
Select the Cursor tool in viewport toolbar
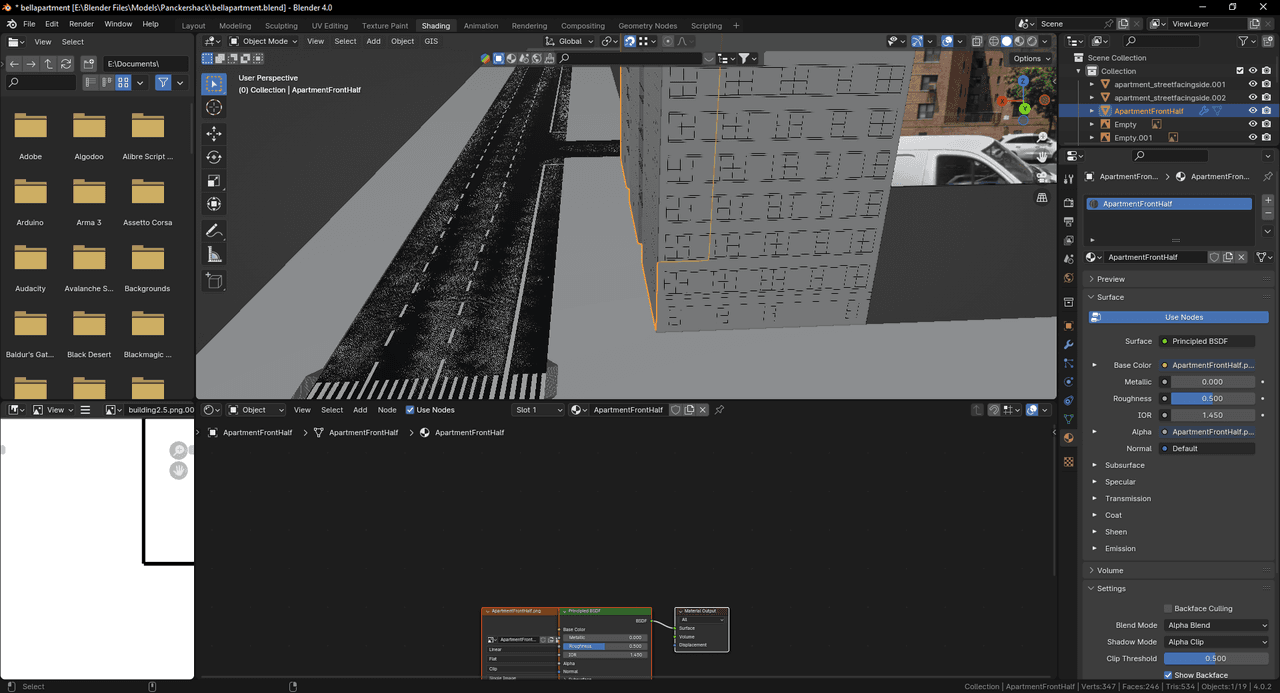point(214,108)
